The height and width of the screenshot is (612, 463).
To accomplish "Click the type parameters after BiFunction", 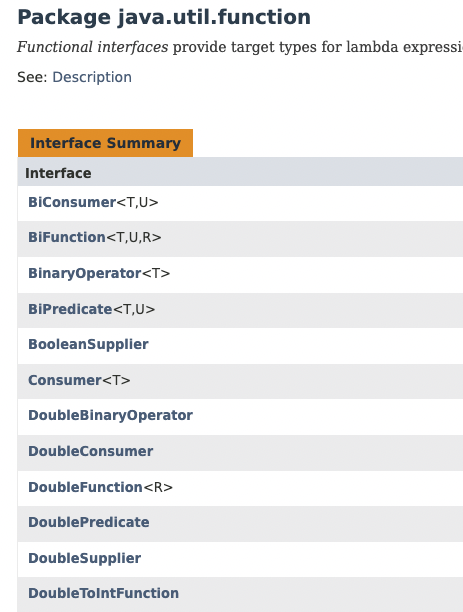I will click(x=134, y=237).
